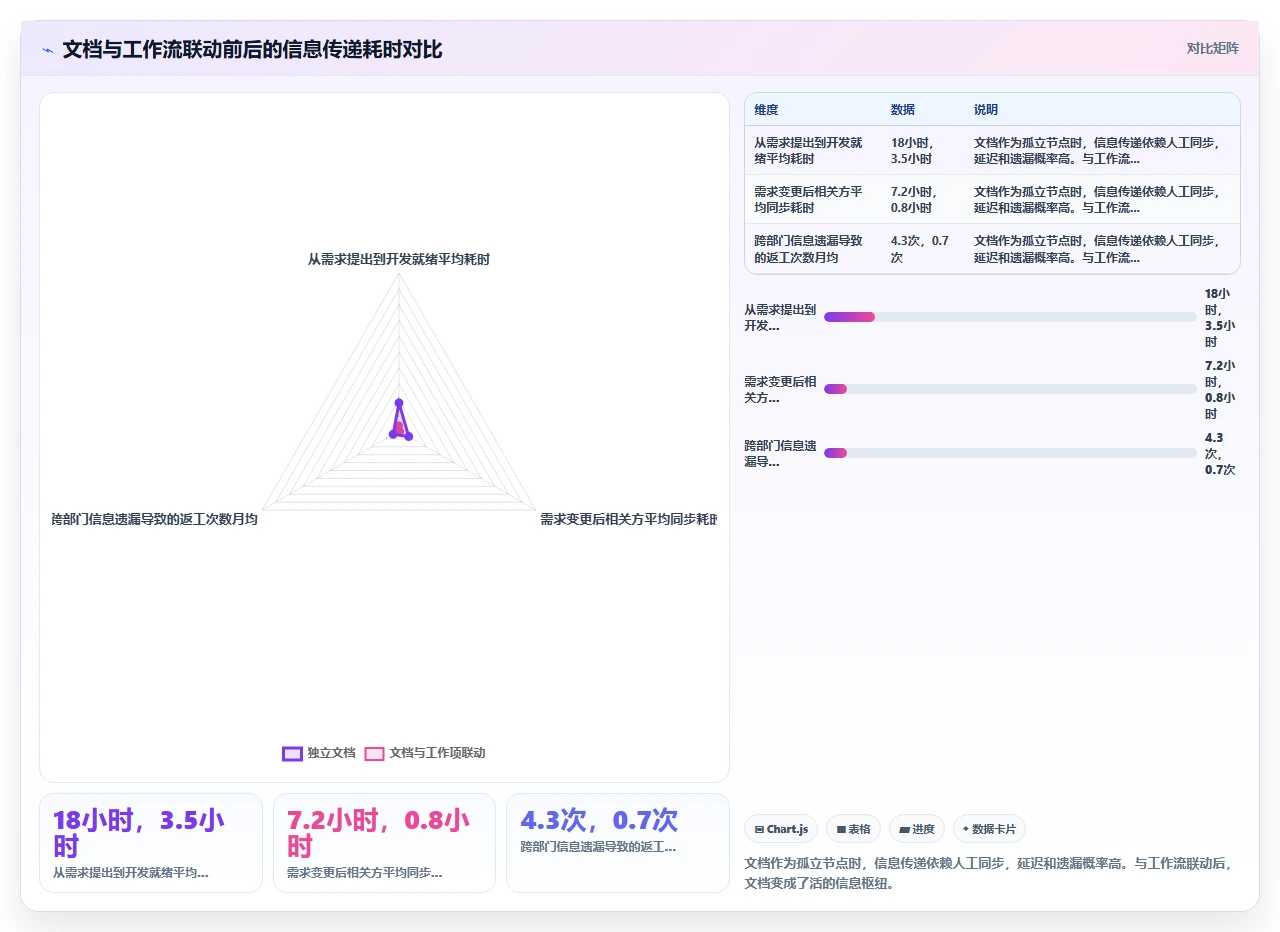This screenshot has height=932, width=1280.
Task: Select the 进度 tag chip
Action: (x=916, y=829)
